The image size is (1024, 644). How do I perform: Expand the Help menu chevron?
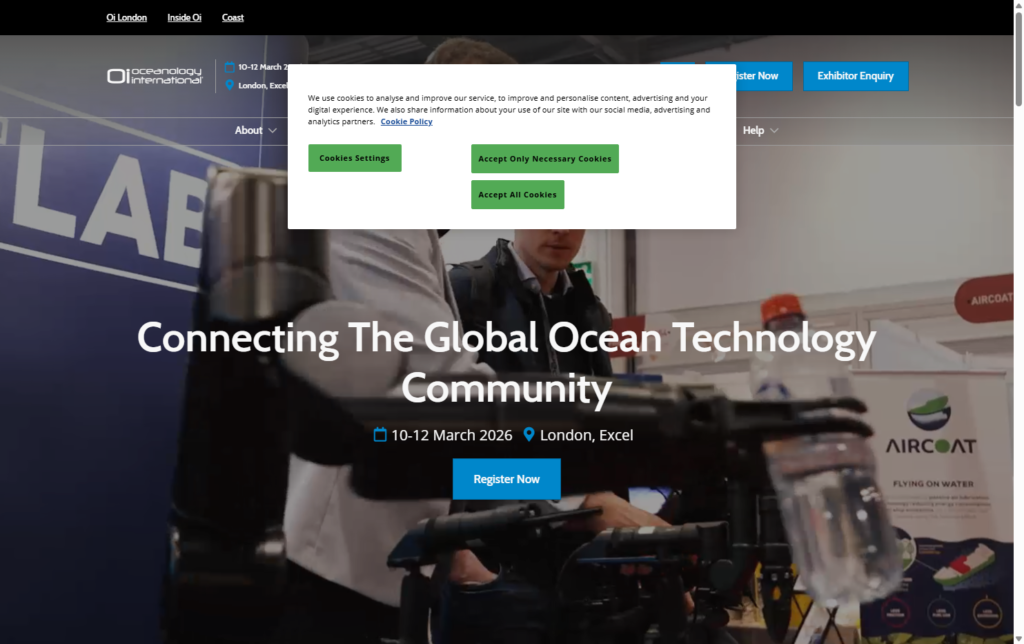[774, 131]
